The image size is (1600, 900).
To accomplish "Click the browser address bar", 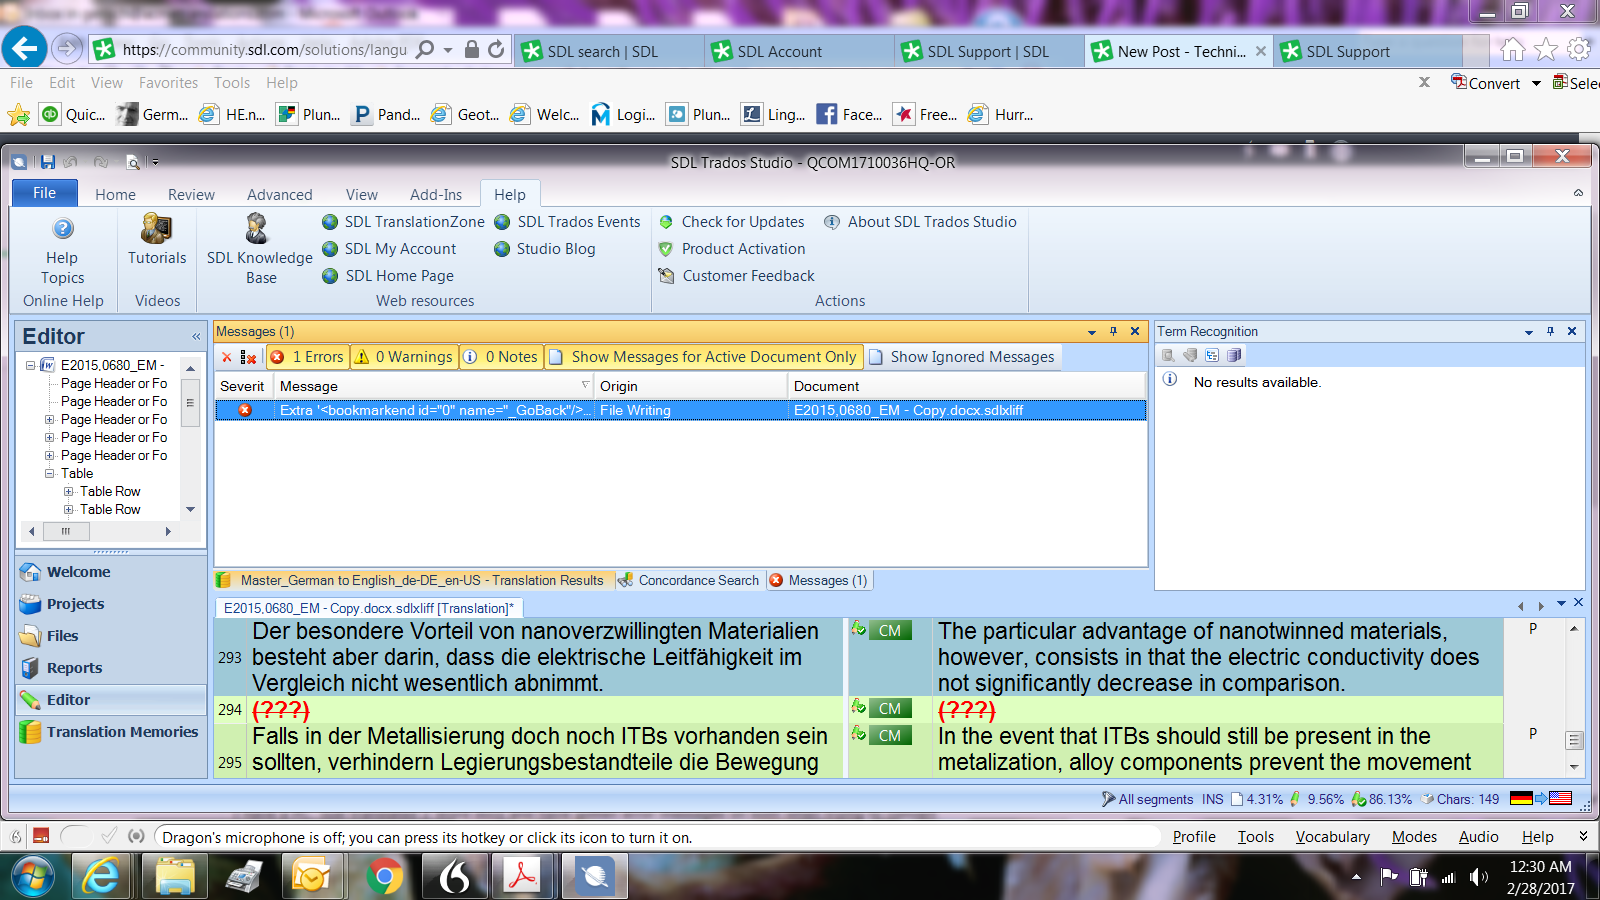I will coord(264,49).
